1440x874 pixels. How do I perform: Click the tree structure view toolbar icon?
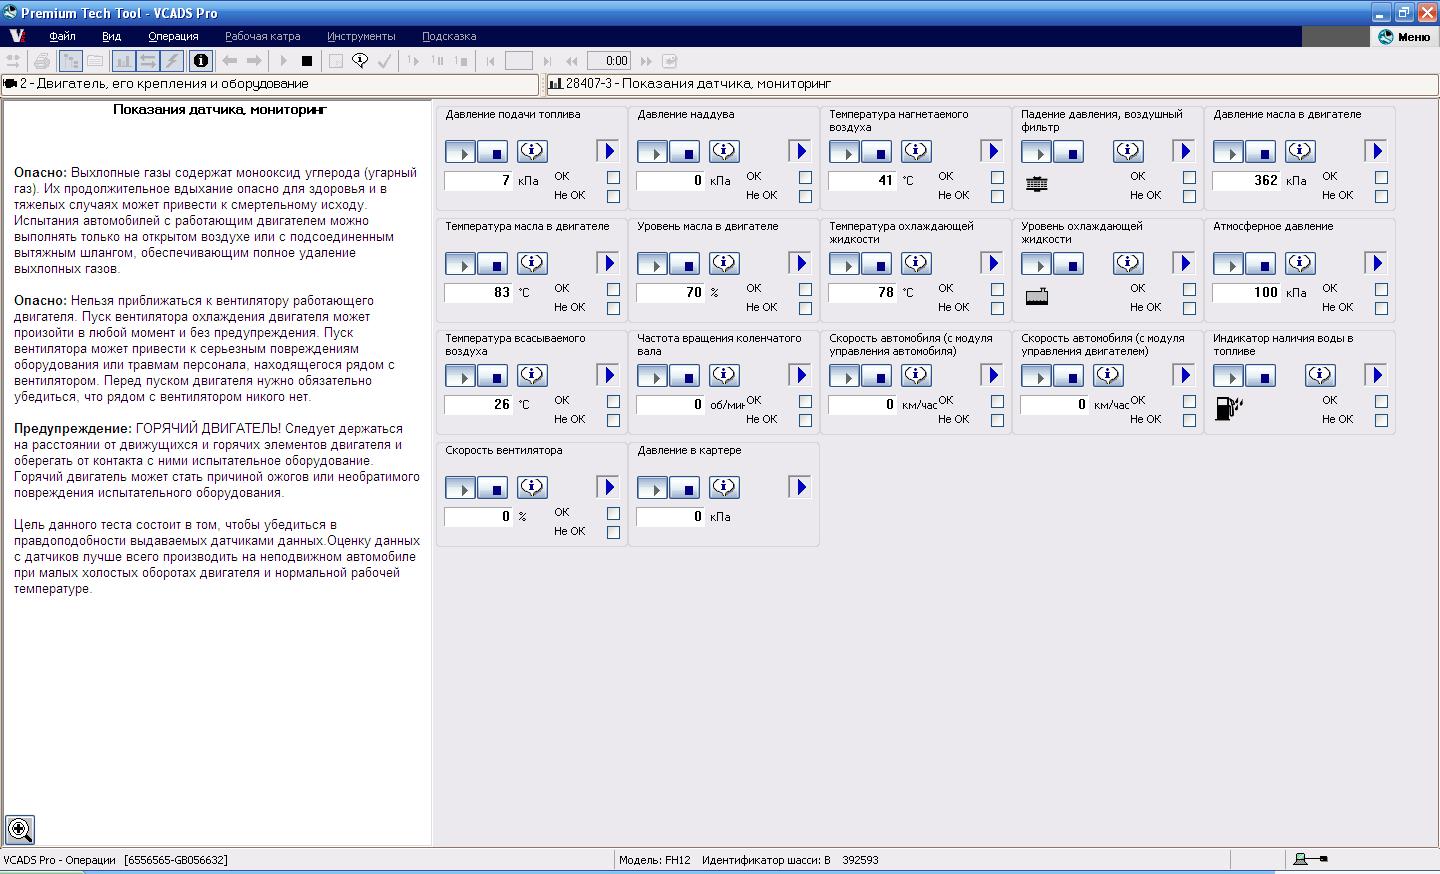pos(70,61)
